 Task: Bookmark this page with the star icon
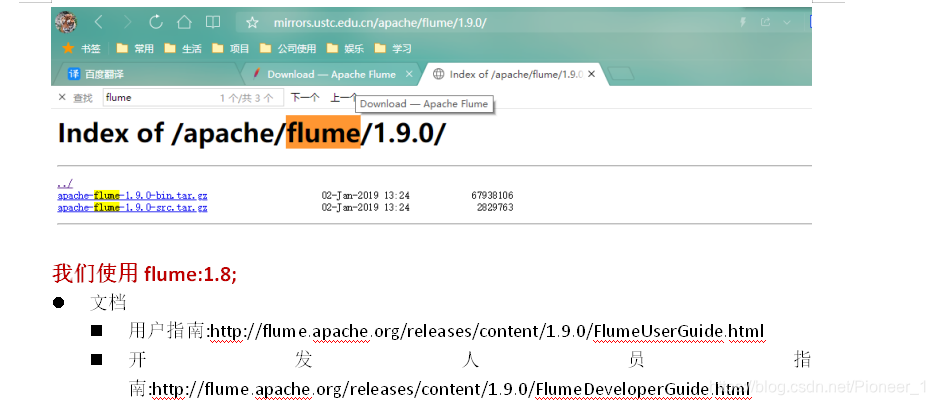[x=252, y=23]
